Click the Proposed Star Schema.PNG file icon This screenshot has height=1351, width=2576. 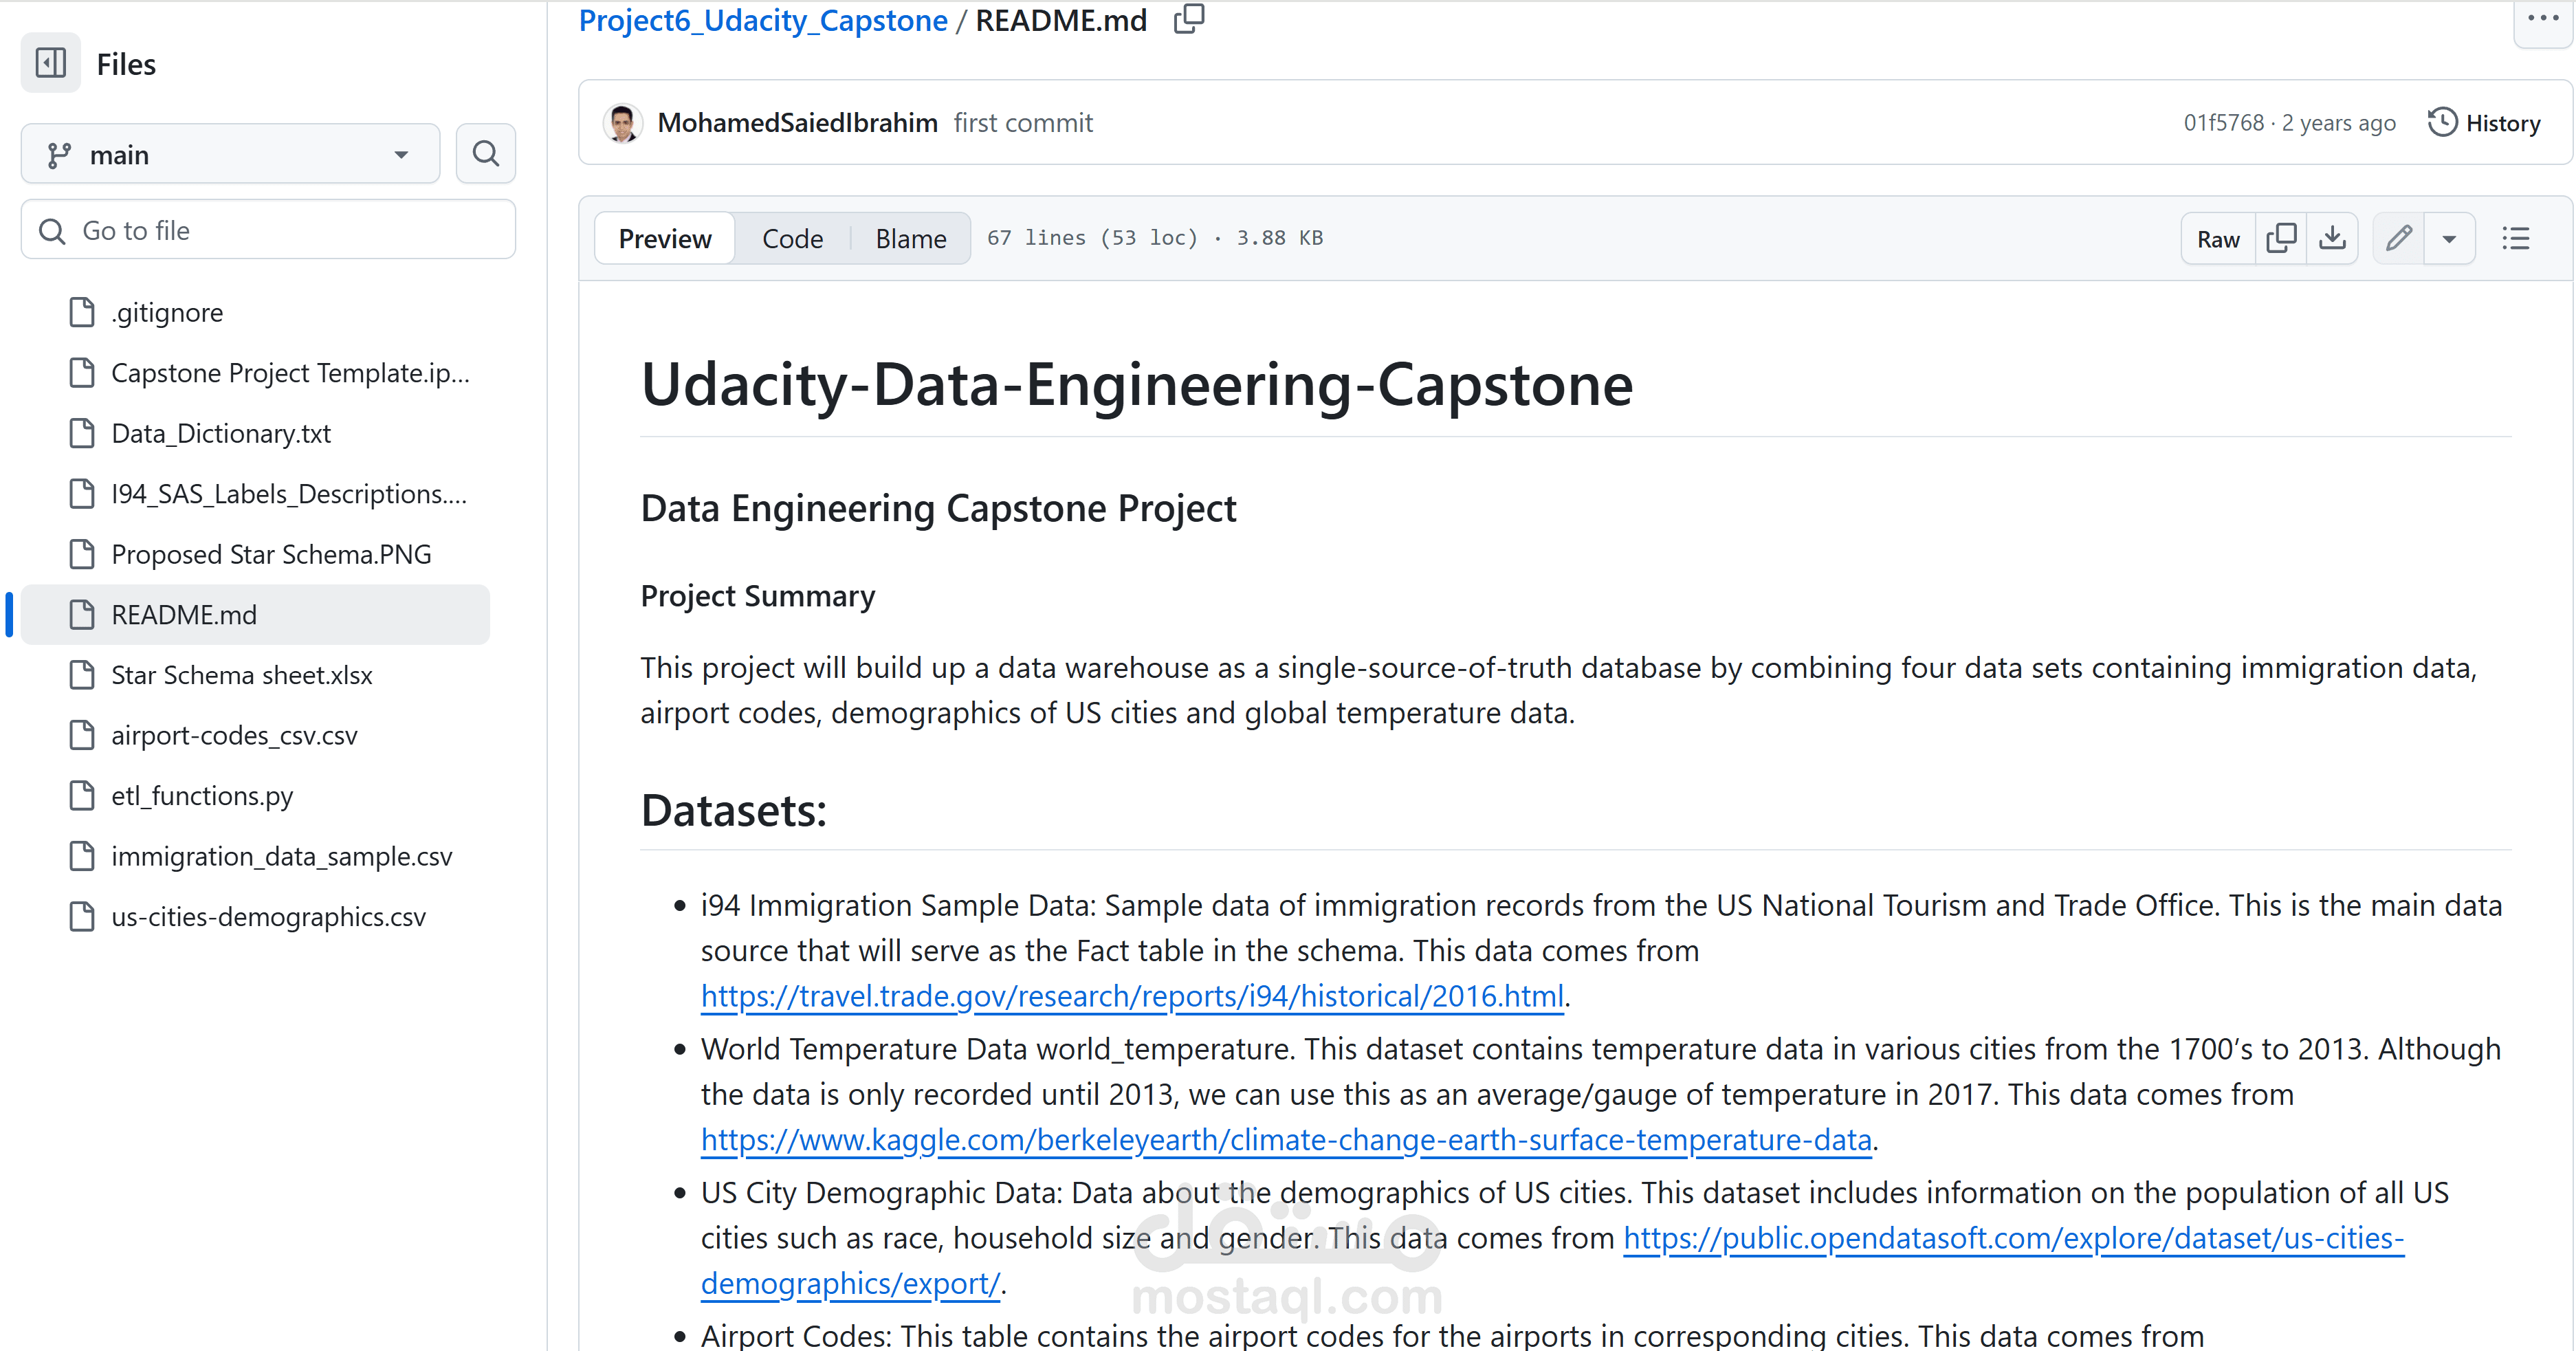pos(82,554)
